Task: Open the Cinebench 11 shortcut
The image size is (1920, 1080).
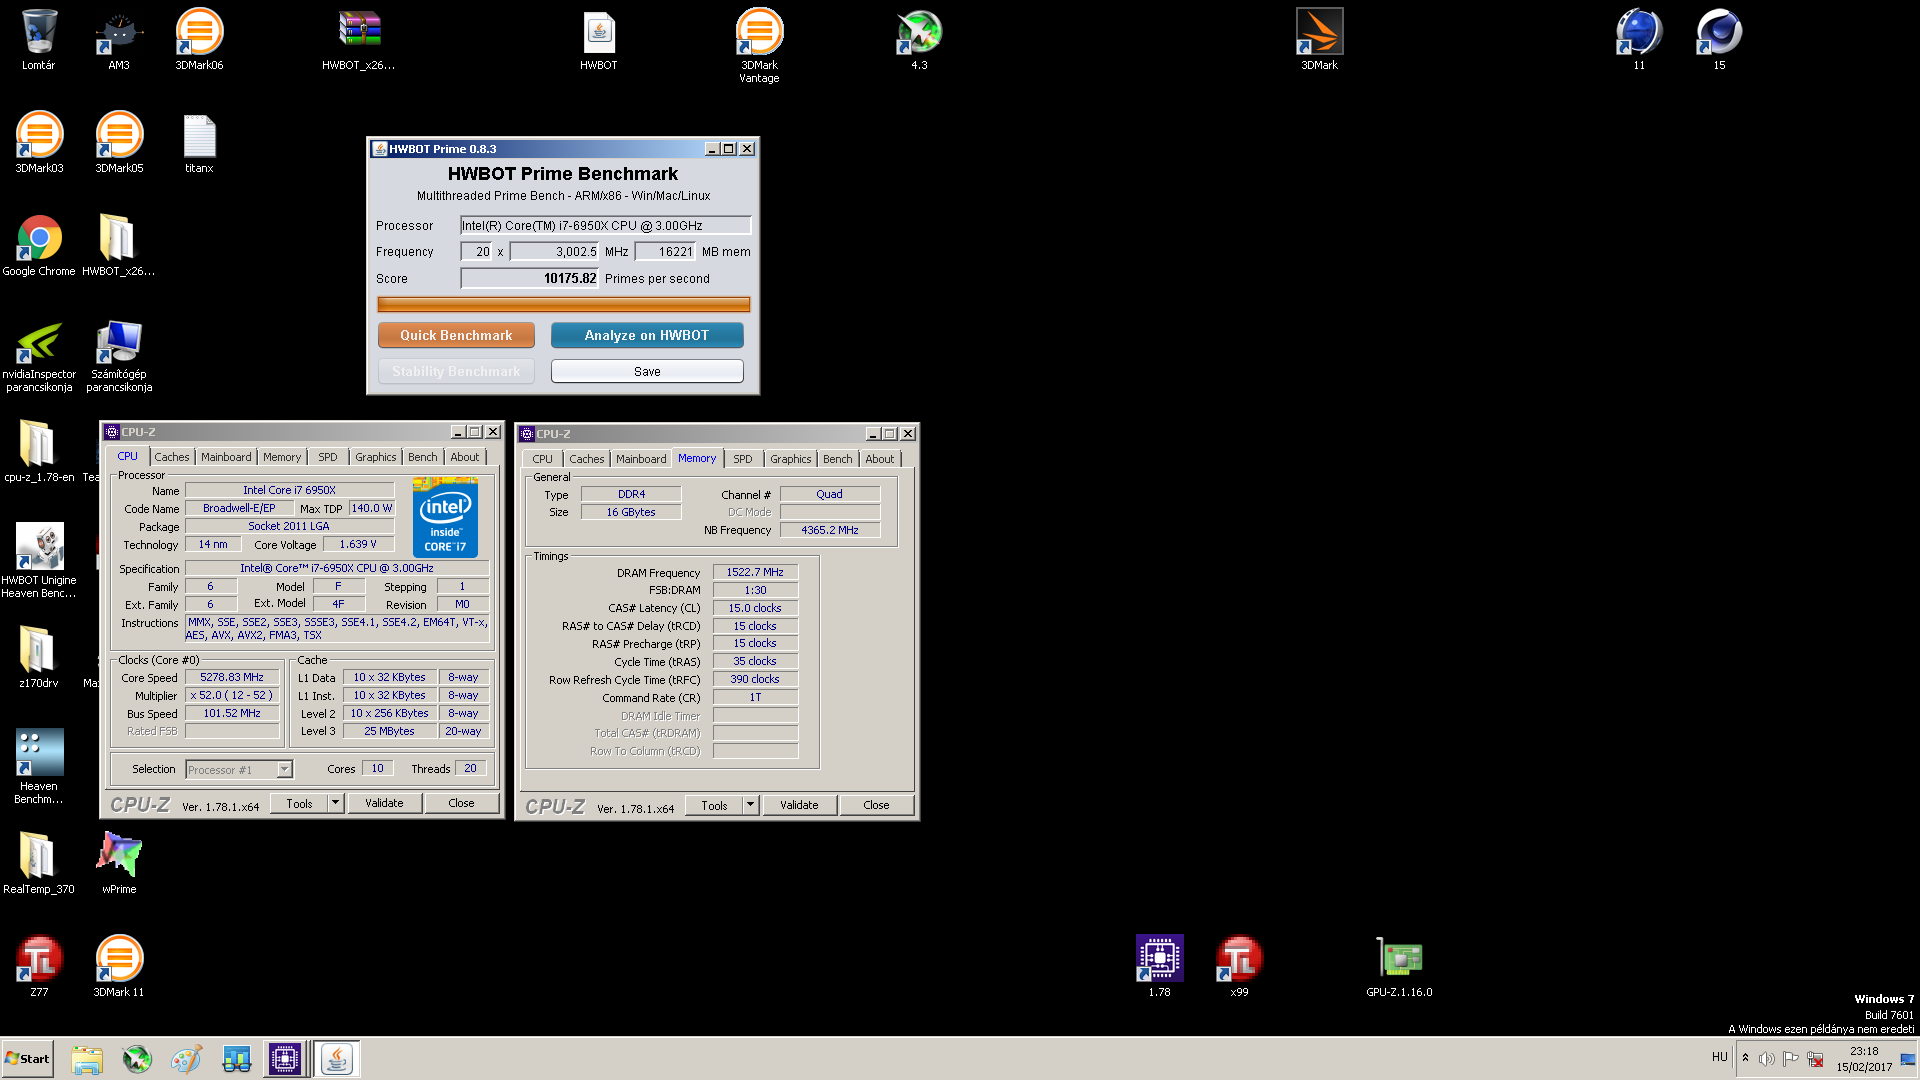Action: (1639, 40)
